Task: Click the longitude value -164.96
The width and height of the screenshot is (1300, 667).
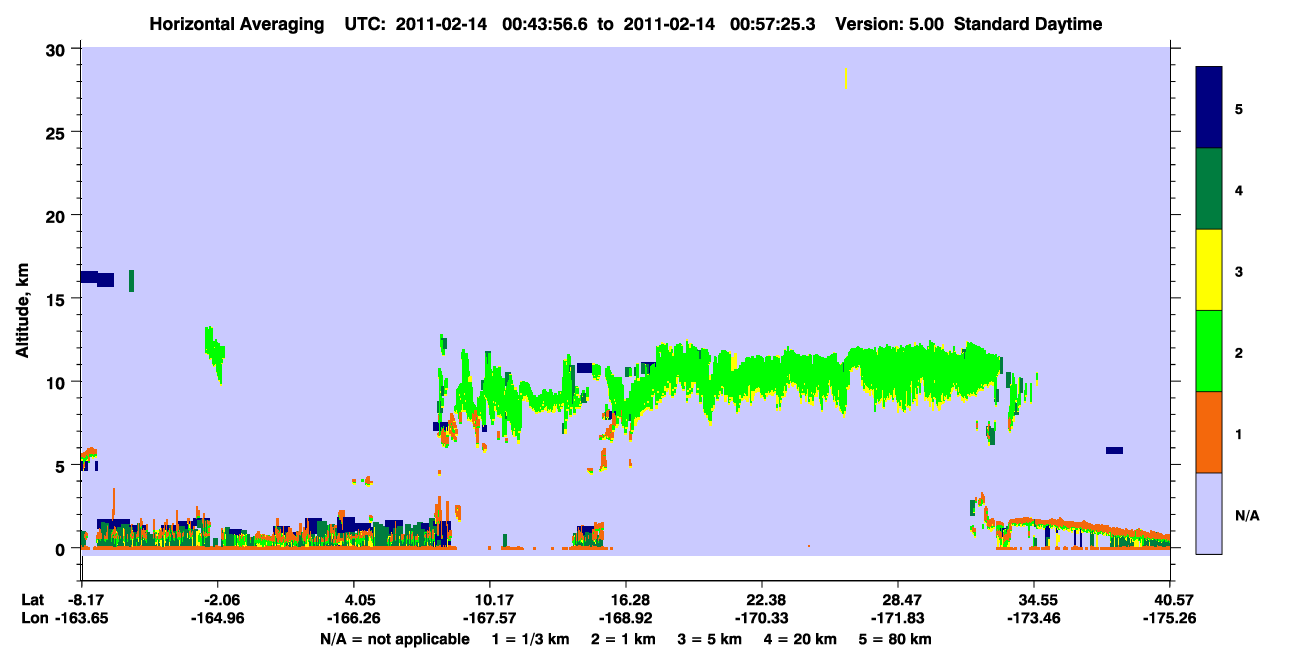Action: [x=218, y=619]
